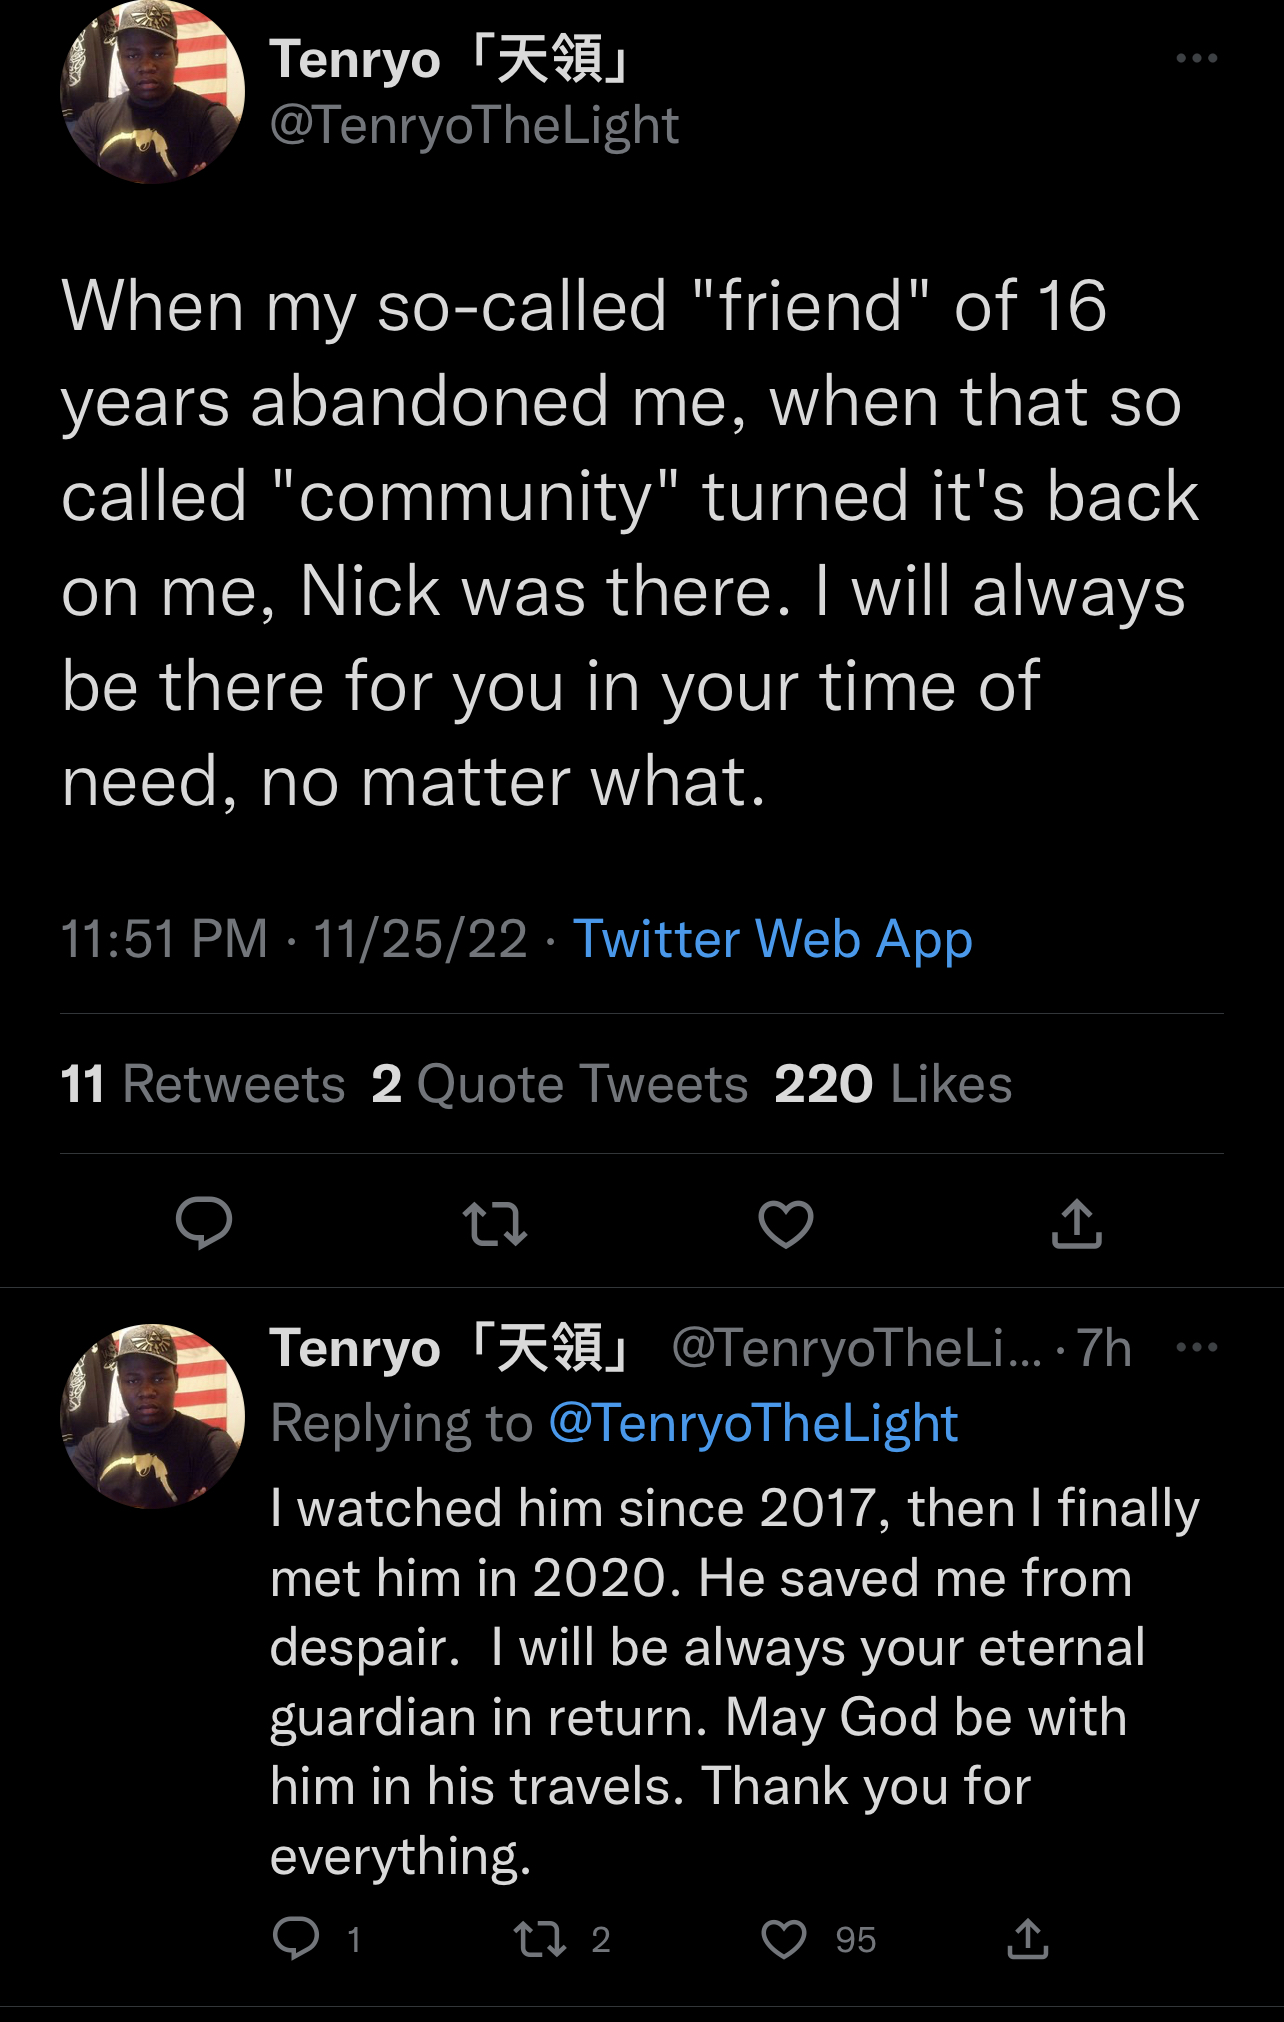Open the Twitter Web App link
The width and height of the screenshot is (1284, 2022).
772,940
